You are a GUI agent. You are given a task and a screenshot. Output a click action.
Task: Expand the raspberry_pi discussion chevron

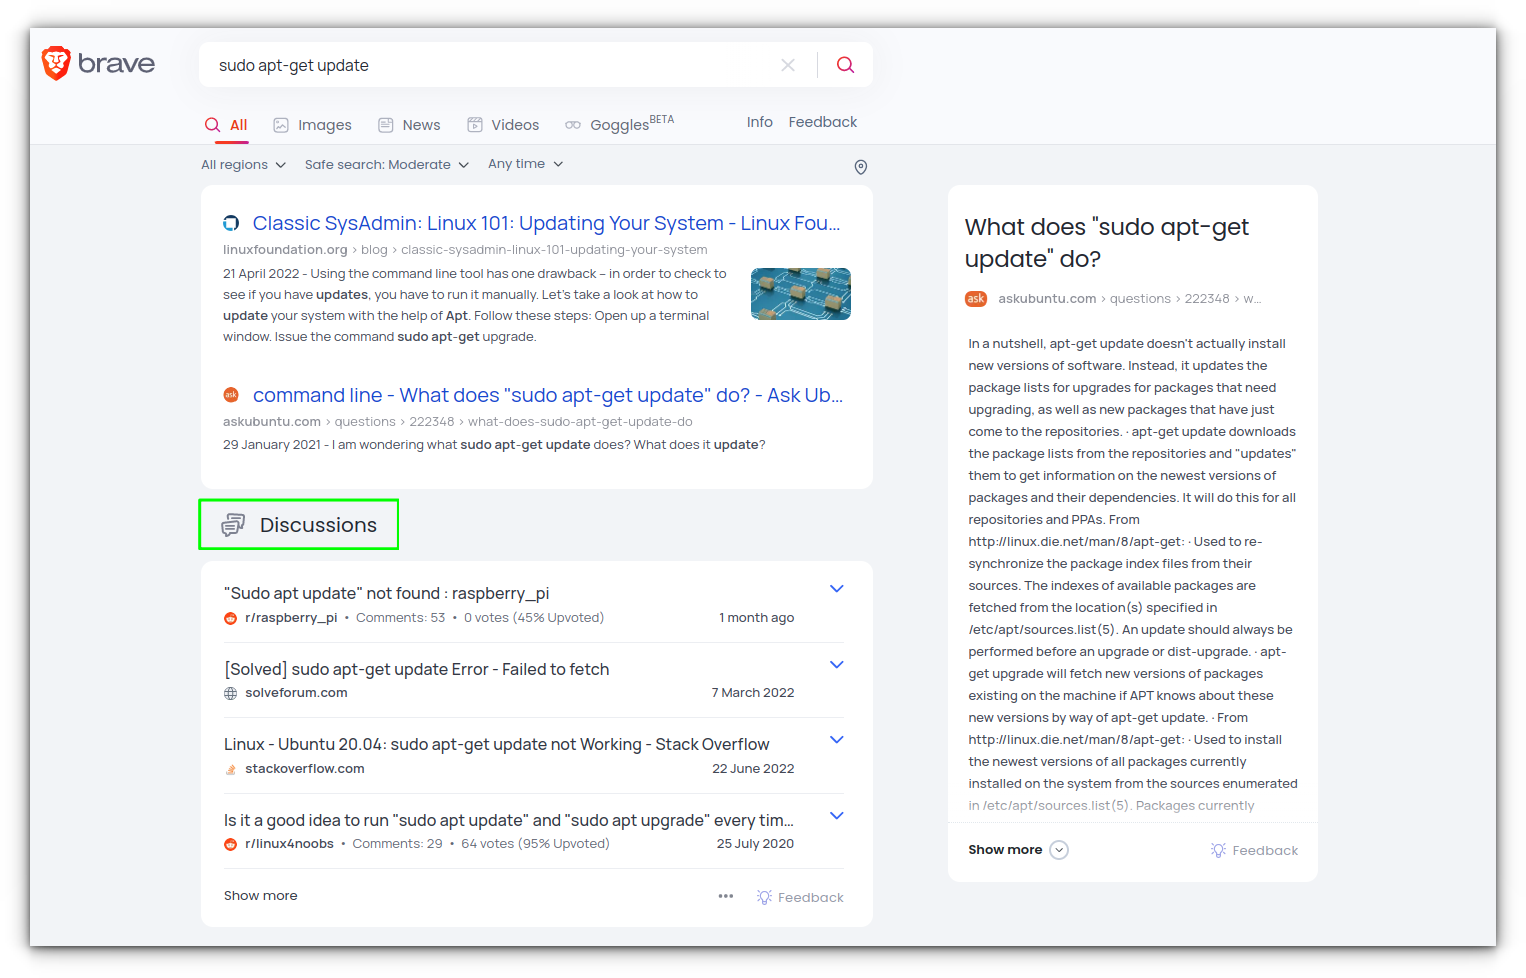(837, 589)
